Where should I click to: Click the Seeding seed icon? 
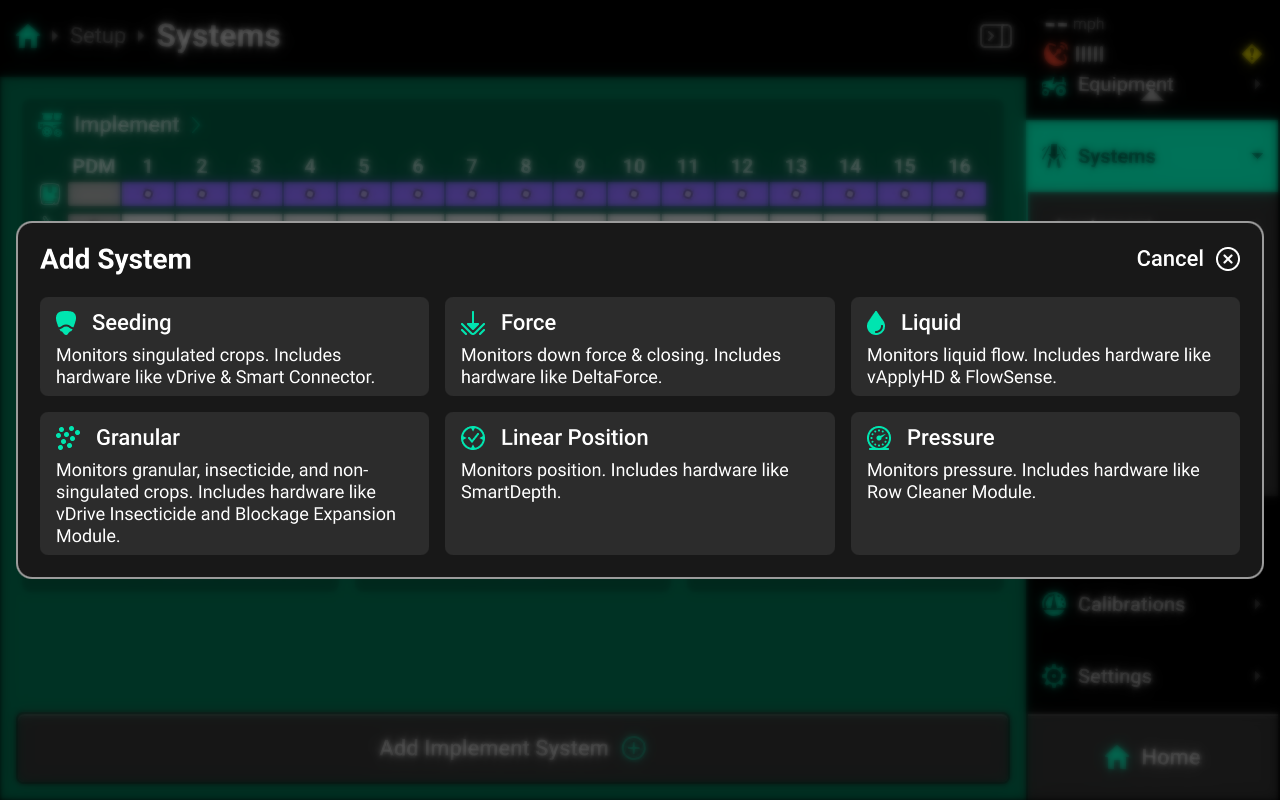(66, 323)
